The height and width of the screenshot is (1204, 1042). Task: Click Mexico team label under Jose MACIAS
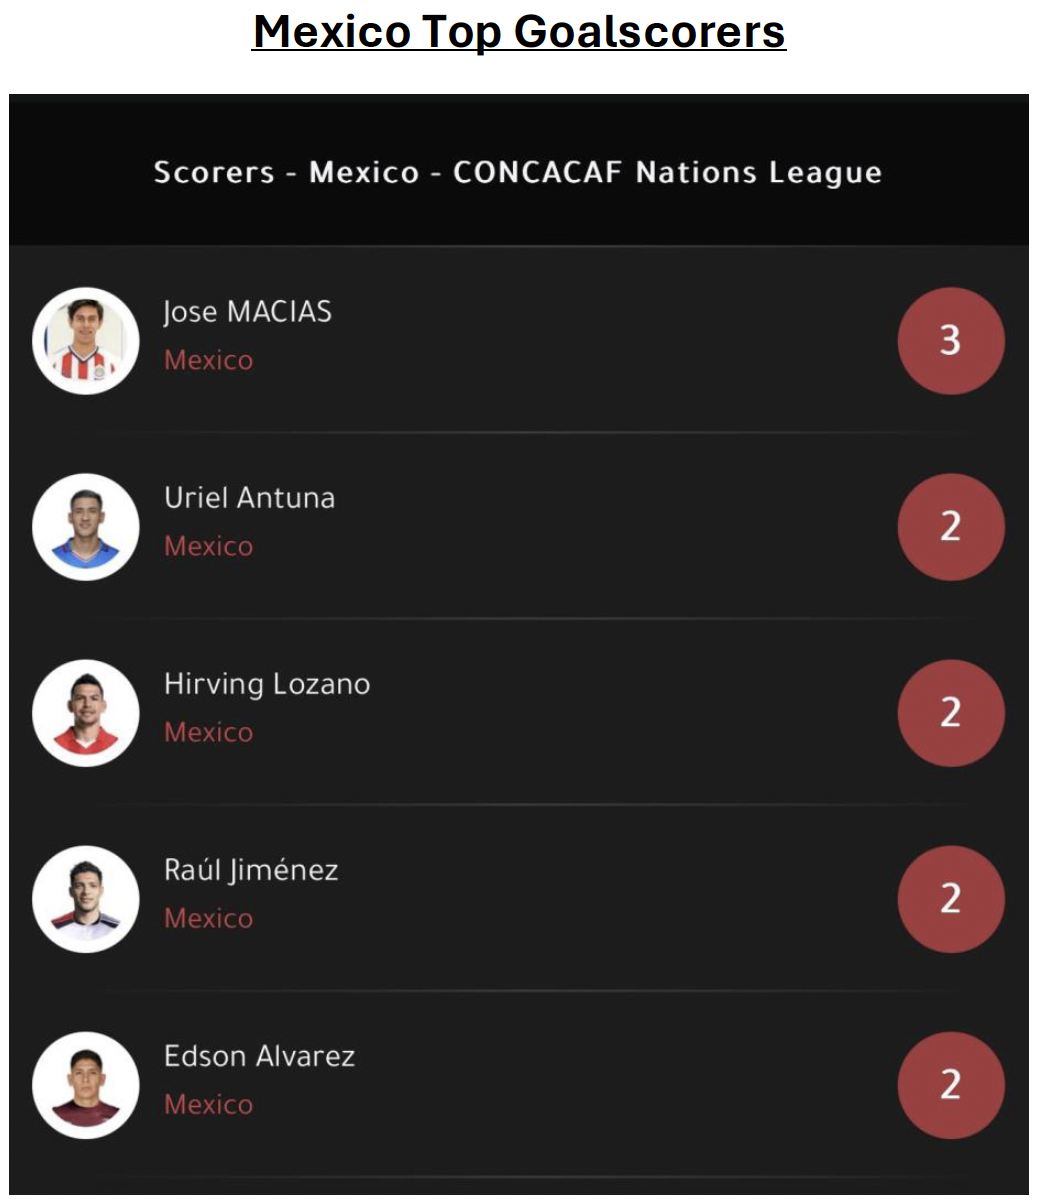209,360
